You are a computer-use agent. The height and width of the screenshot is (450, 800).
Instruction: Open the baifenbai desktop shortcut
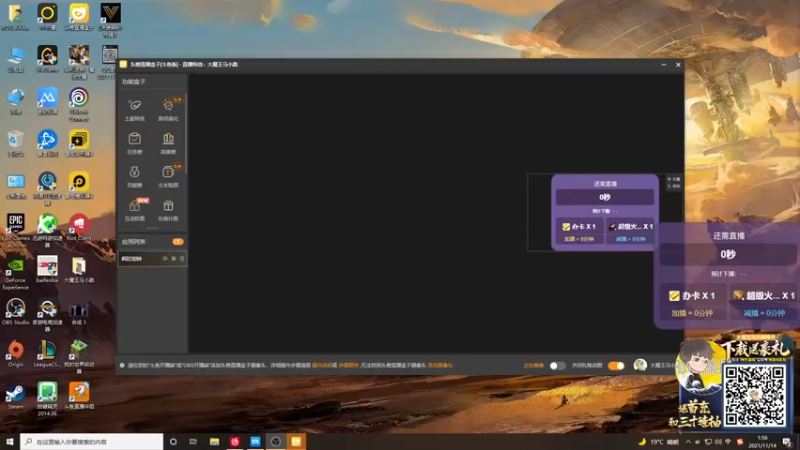47,269
